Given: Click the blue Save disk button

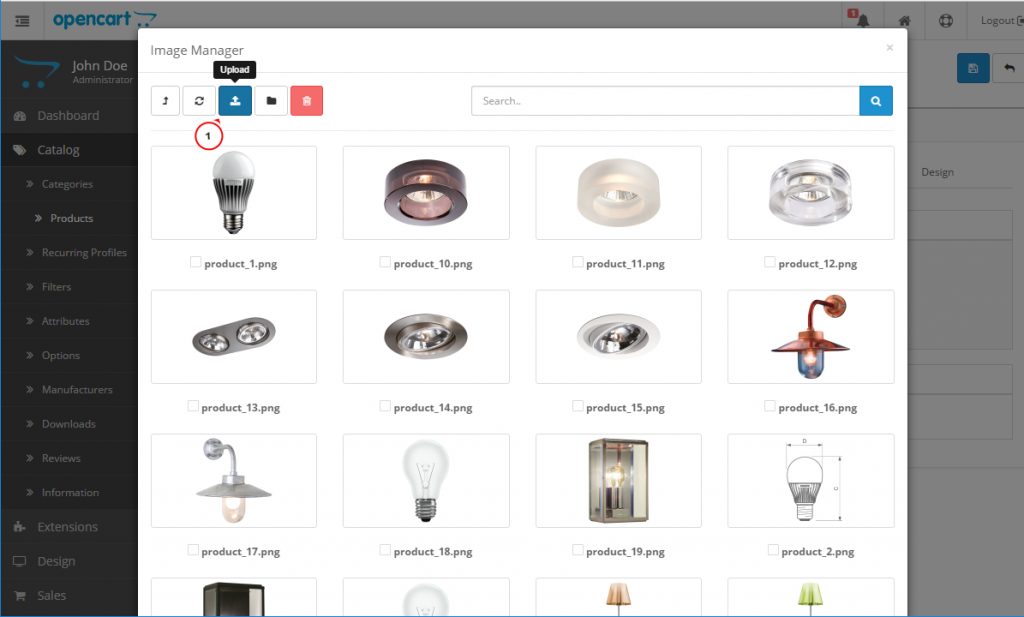Looking at the screenshot, I should (x=973, y=68).
